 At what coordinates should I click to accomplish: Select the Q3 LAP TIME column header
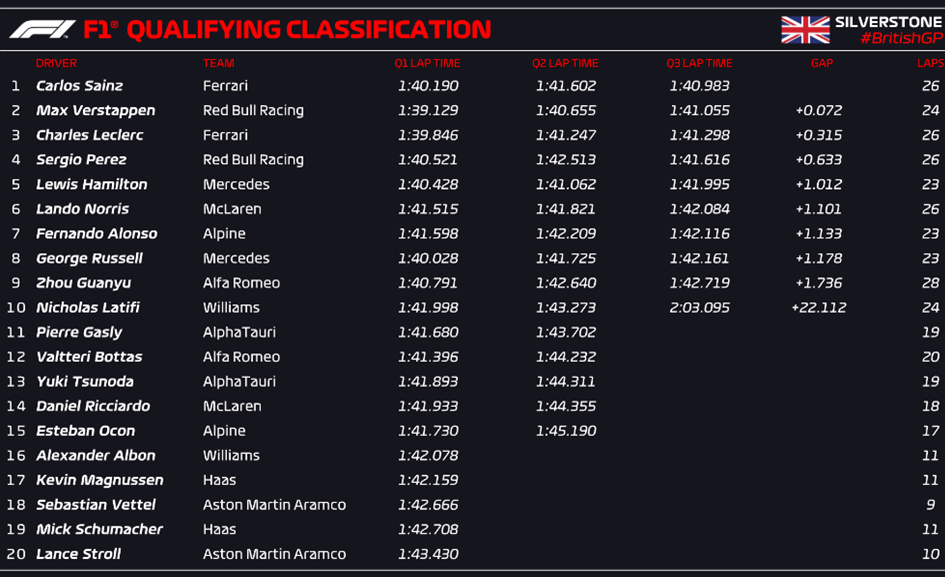coord(699,63)
